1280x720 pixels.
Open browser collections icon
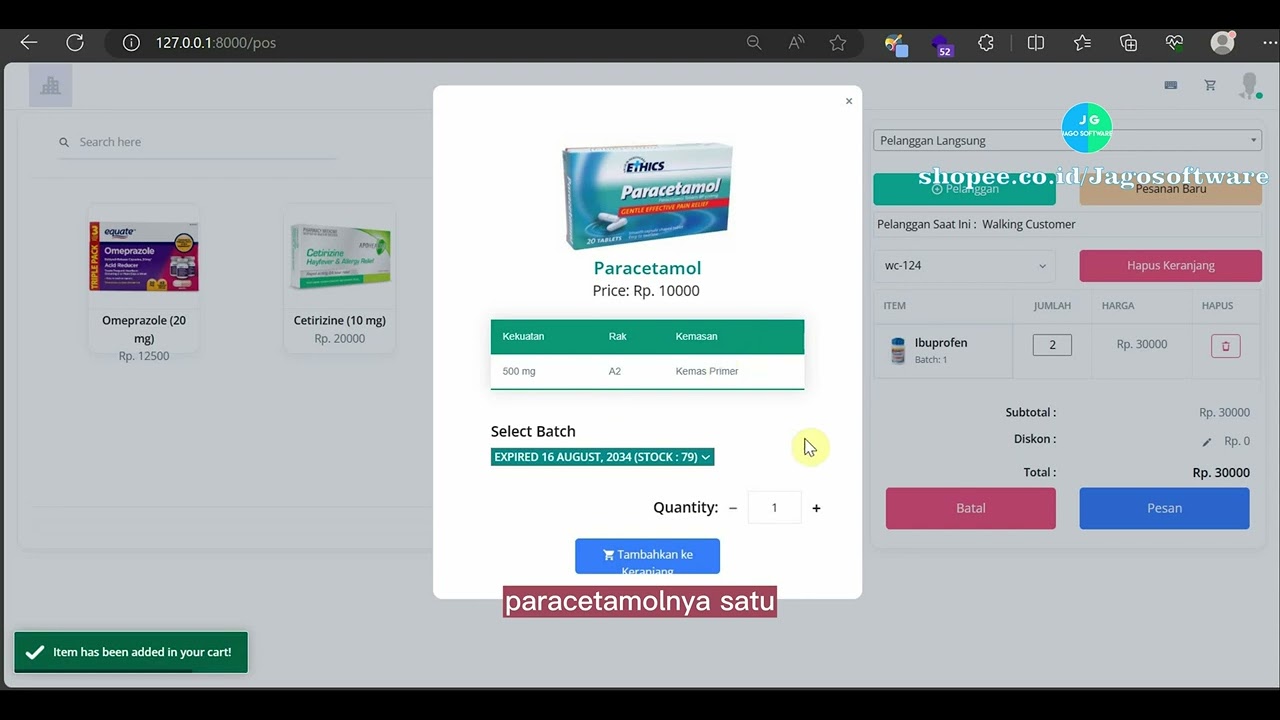[x=1128, y=42]
